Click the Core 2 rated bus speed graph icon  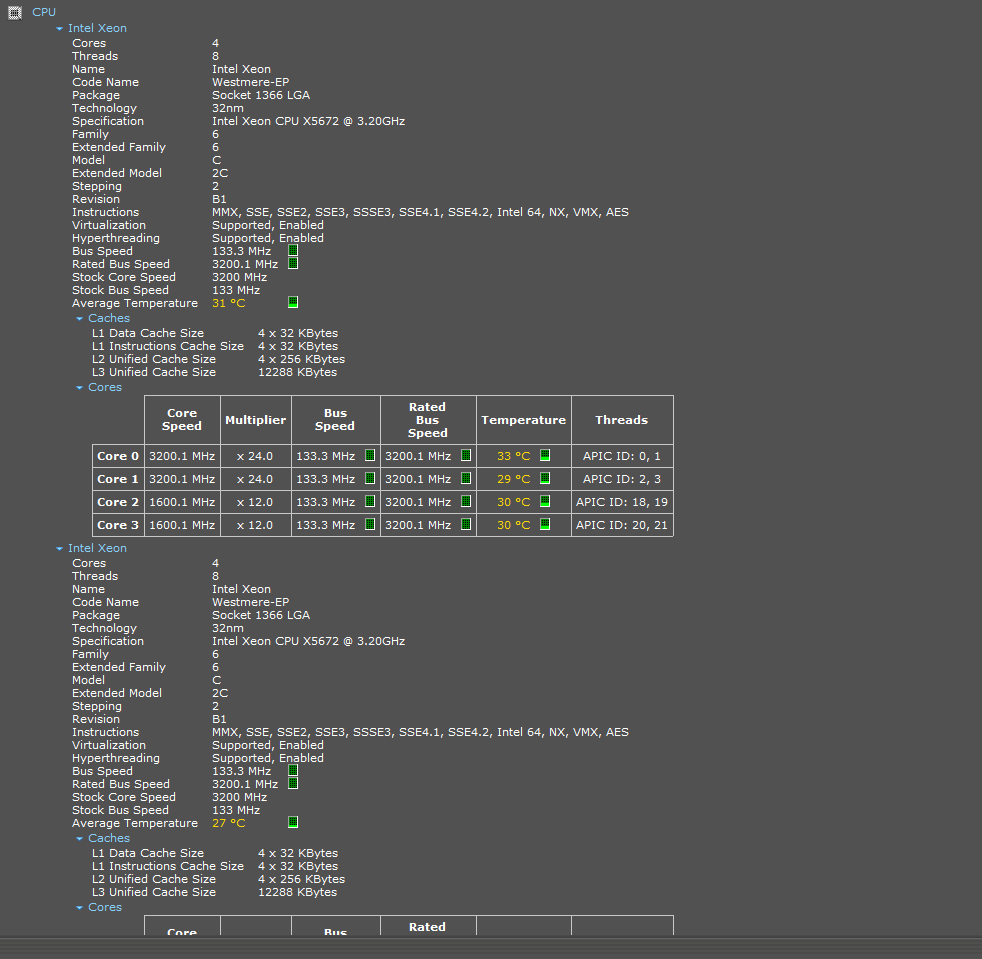pyautogui.click(x=466, y=501)
